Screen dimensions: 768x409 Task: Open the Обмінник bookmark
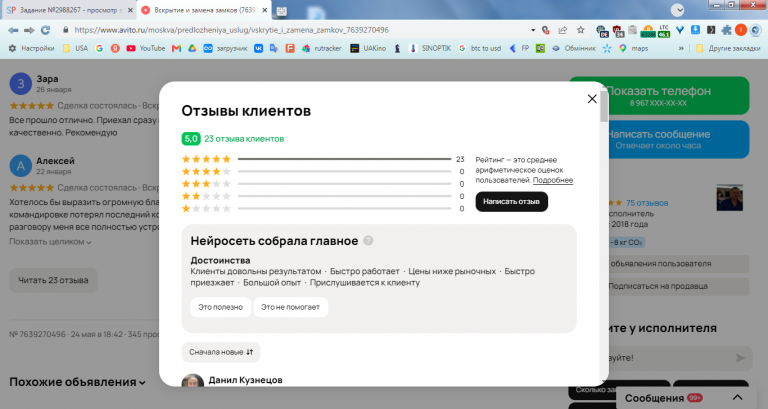coord(574,48)
